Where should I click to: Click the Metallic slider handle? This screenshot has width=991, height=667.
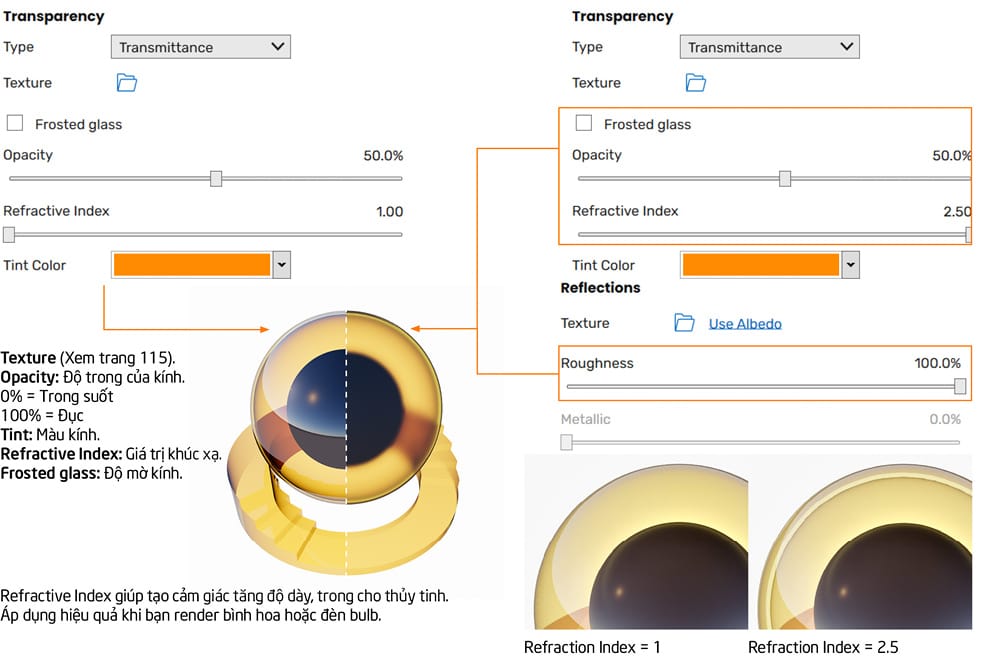566,442
